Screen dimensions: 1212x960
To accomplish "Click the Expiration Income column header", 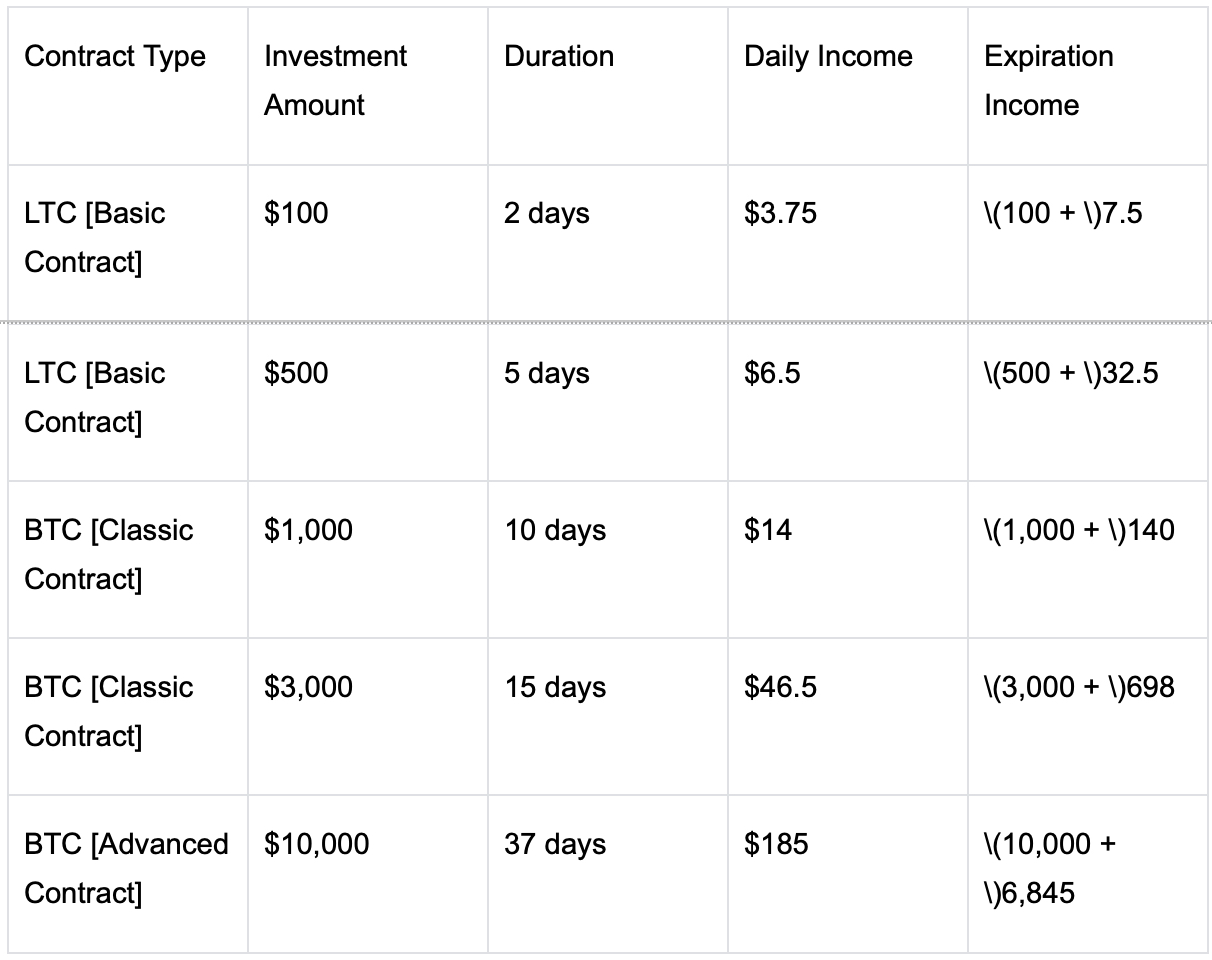I will tap(1048, 80).
